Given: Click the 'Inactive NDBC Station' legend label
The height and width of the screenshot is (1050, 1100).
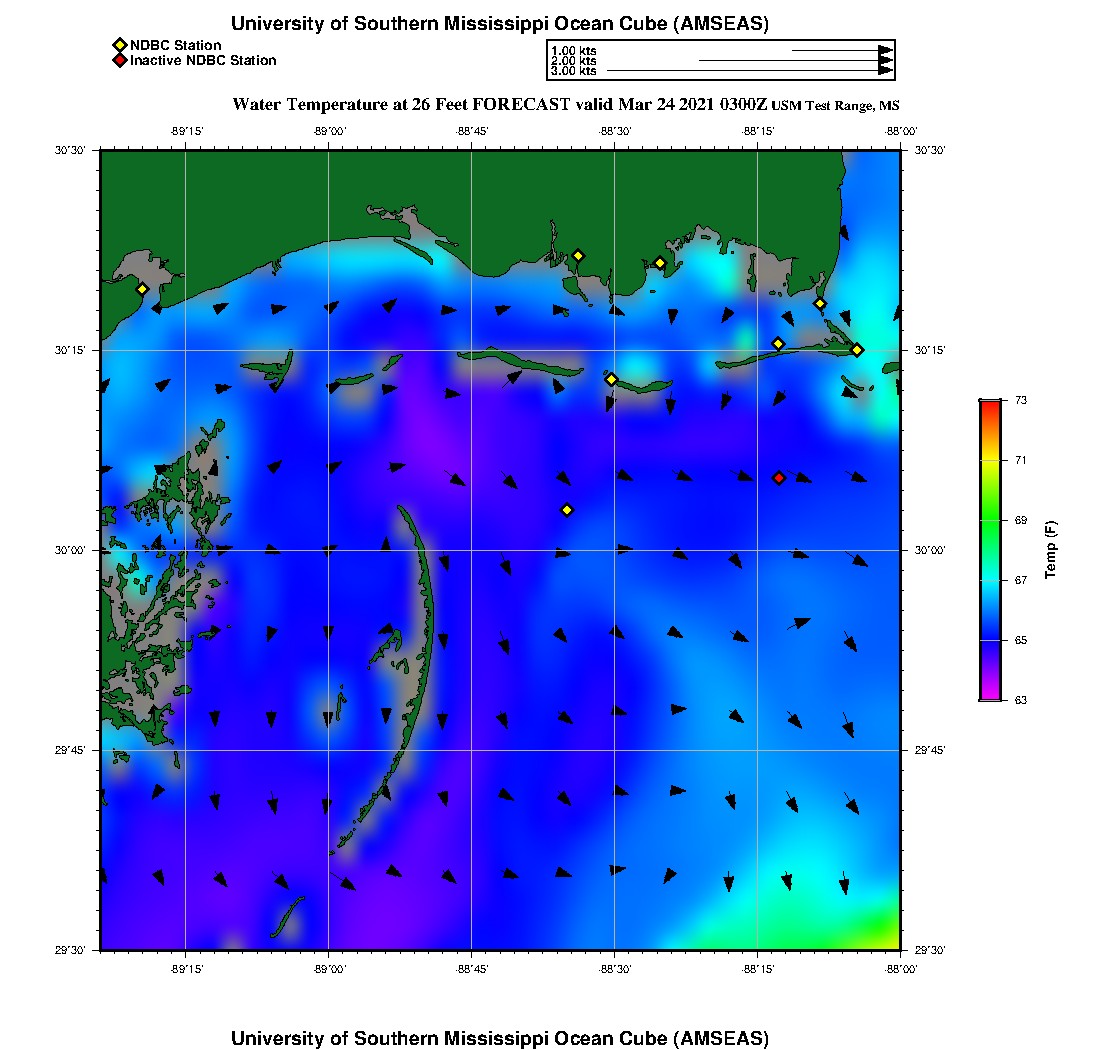Looking at the screenshot, I should click(203, 61).
